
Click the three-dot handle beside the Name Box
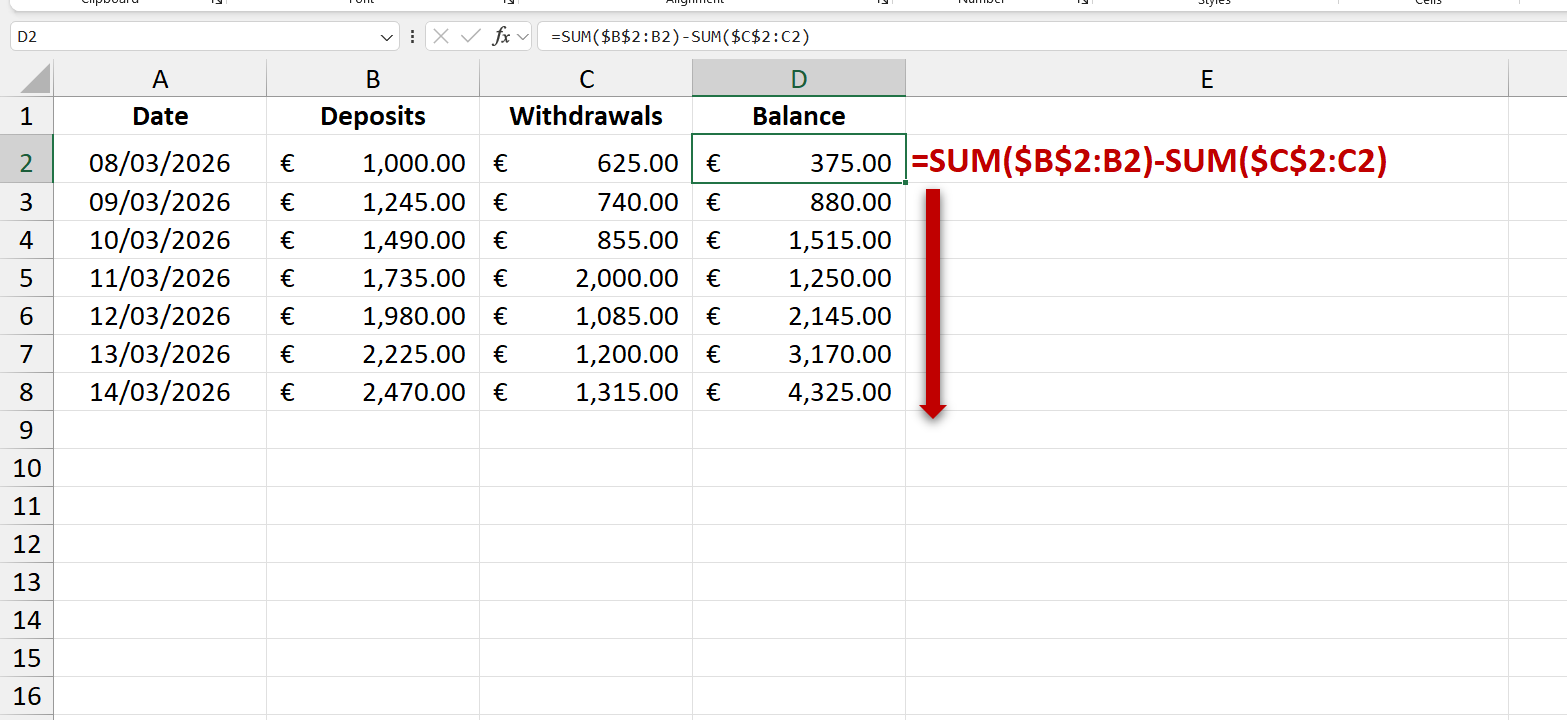412,37
